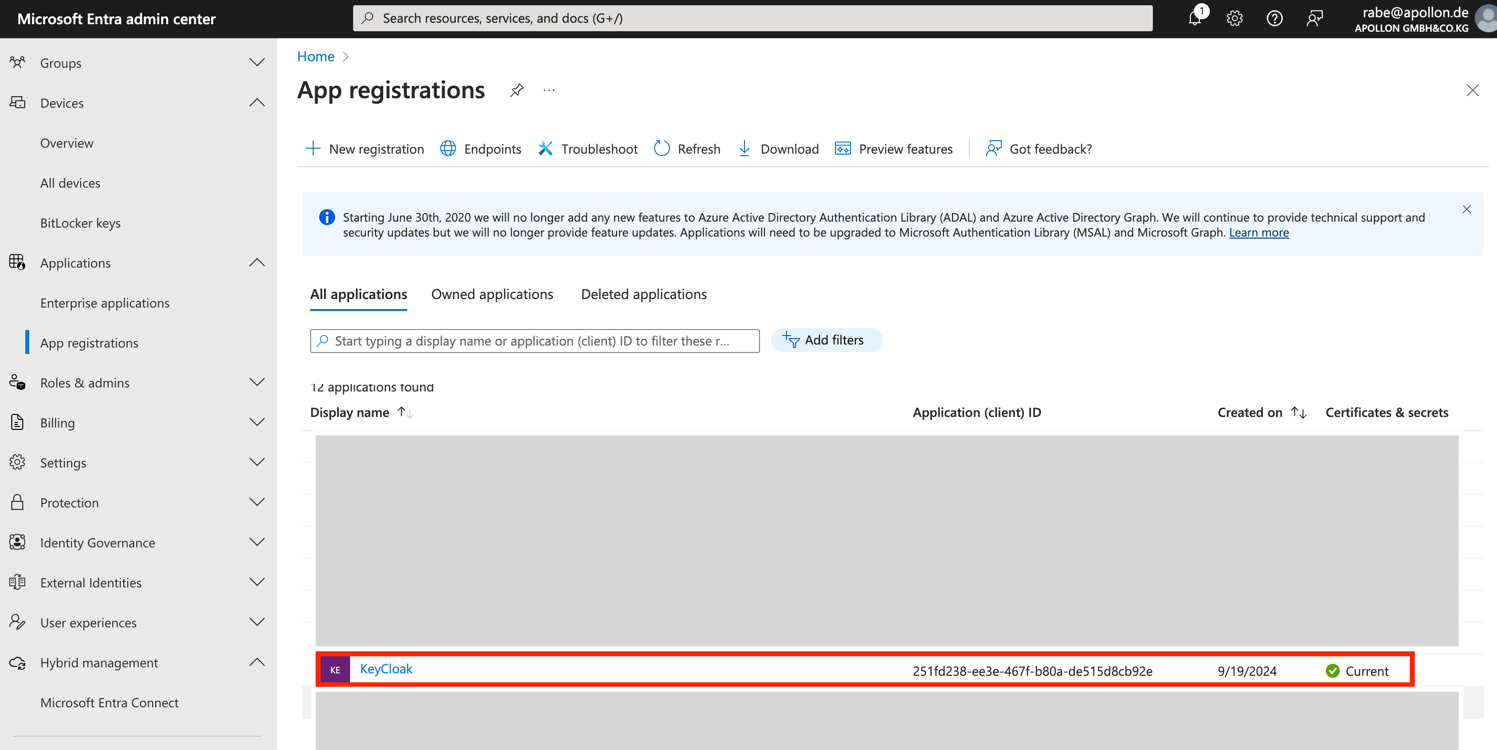Viewport: 1497px width, 750px height.
Task: Sort by Display name arrows
Action: click(405, 412)
